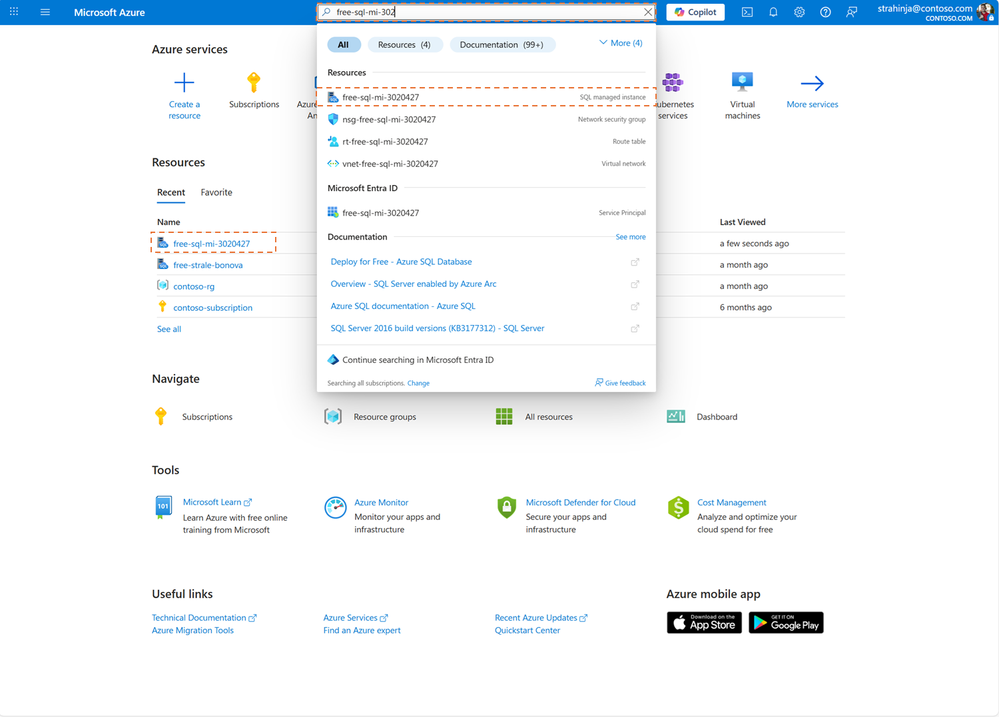999x717 pixels.
Task: Open the Cloud Shell icon
Action: (x=747, y=12)
